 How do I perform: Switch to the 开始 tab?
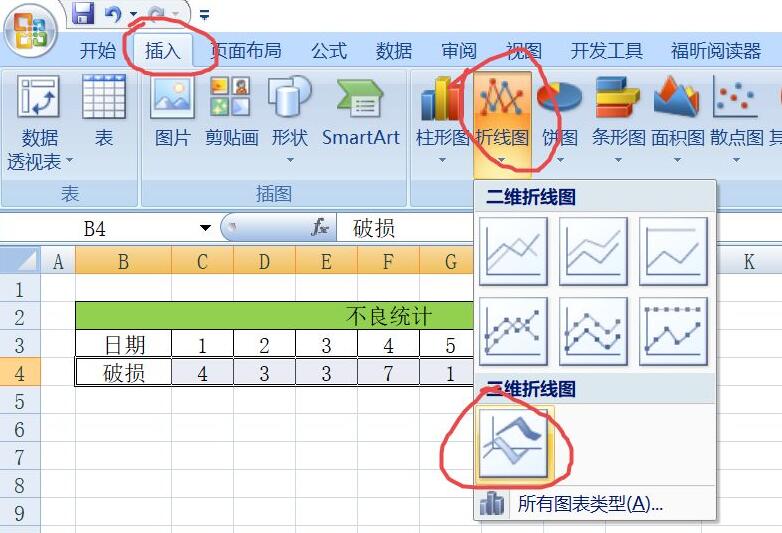[98, 51]
